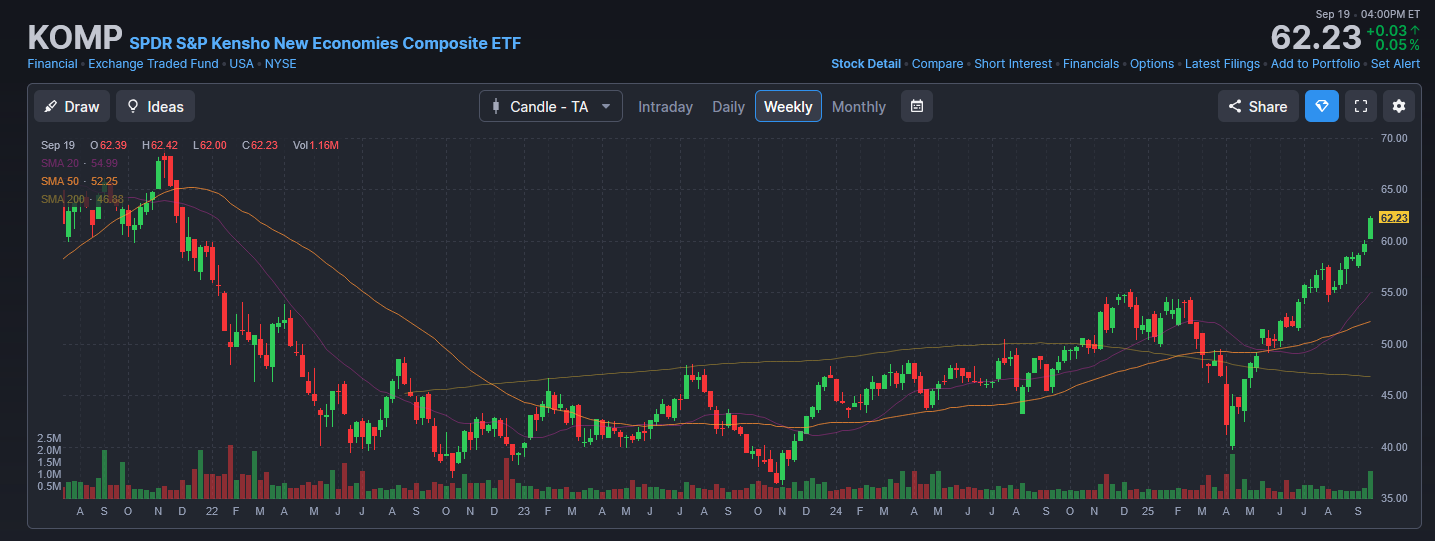Open the calendar date range picker

(917, 106)
